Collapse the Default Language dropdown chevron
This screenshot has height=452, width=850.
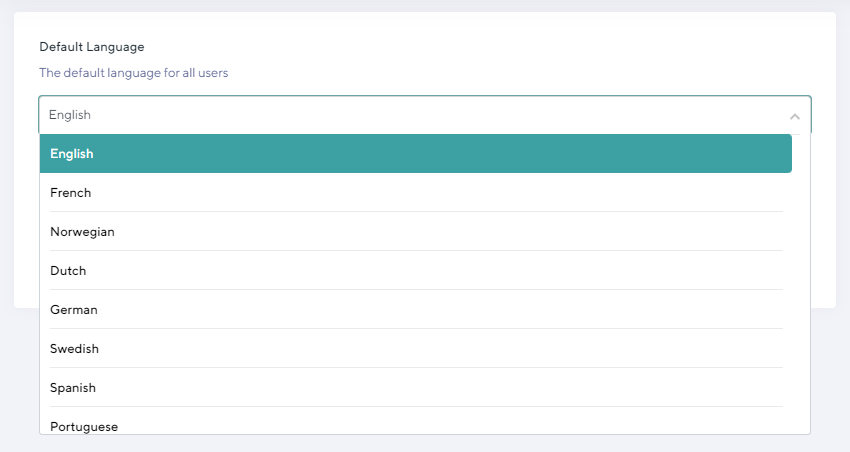(x=795, y=116)
